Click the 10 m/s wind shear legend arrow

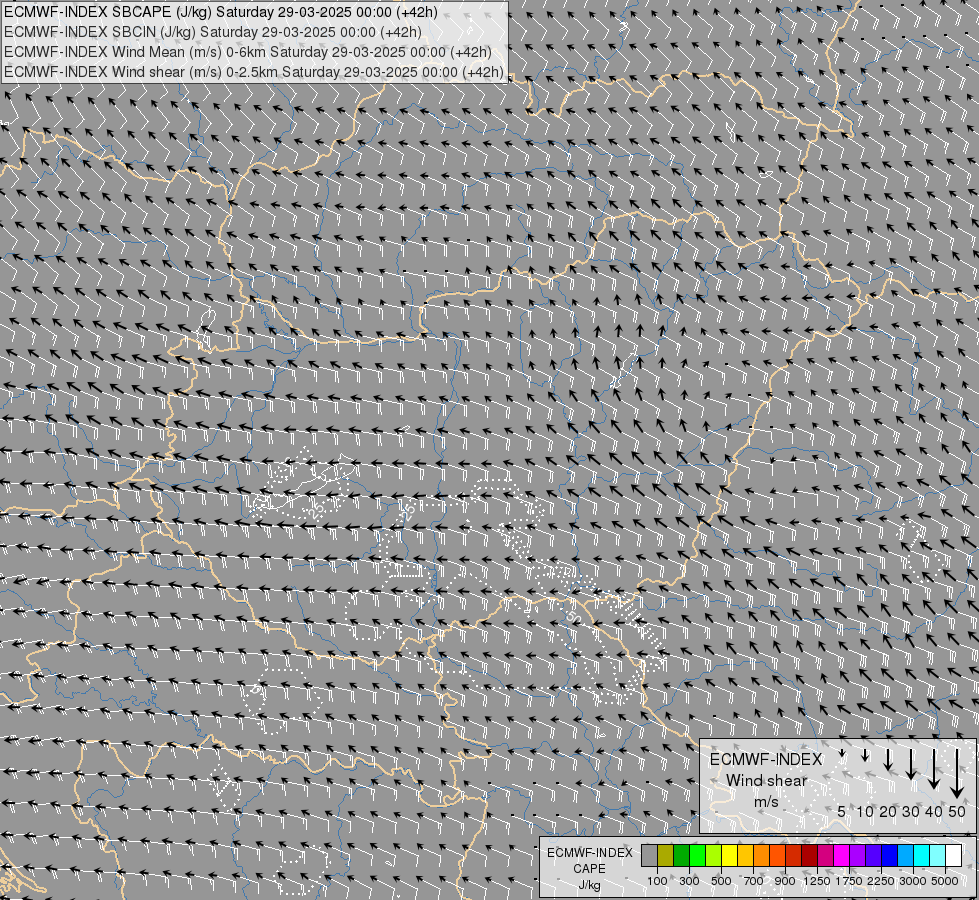click(865, 756)
